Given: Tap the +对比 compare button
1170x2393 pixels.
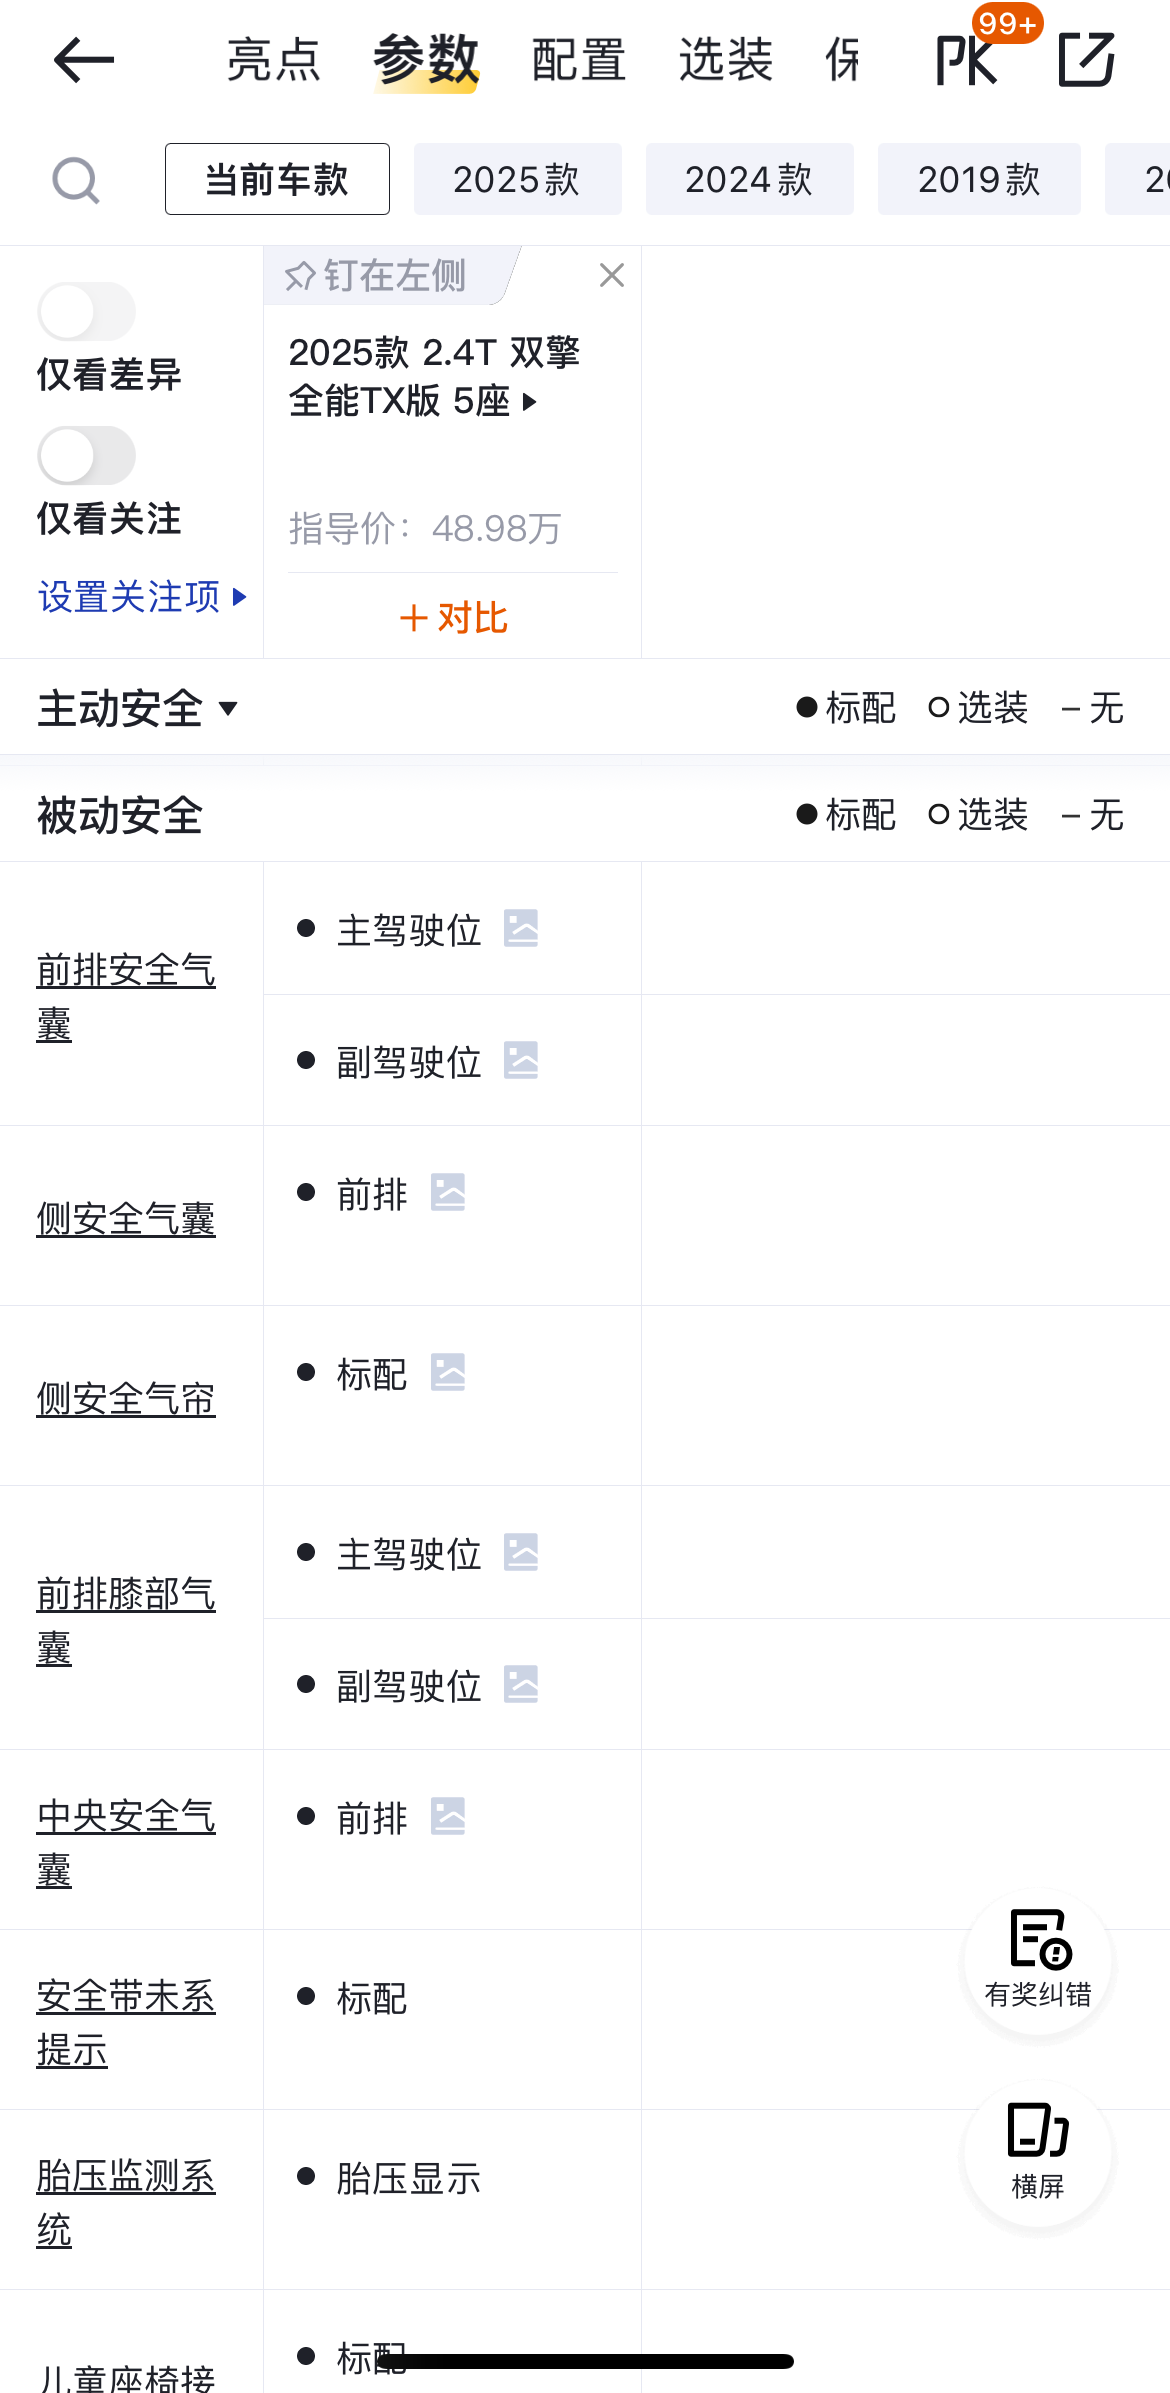Looking at the screenshot, I should [453, 618].
